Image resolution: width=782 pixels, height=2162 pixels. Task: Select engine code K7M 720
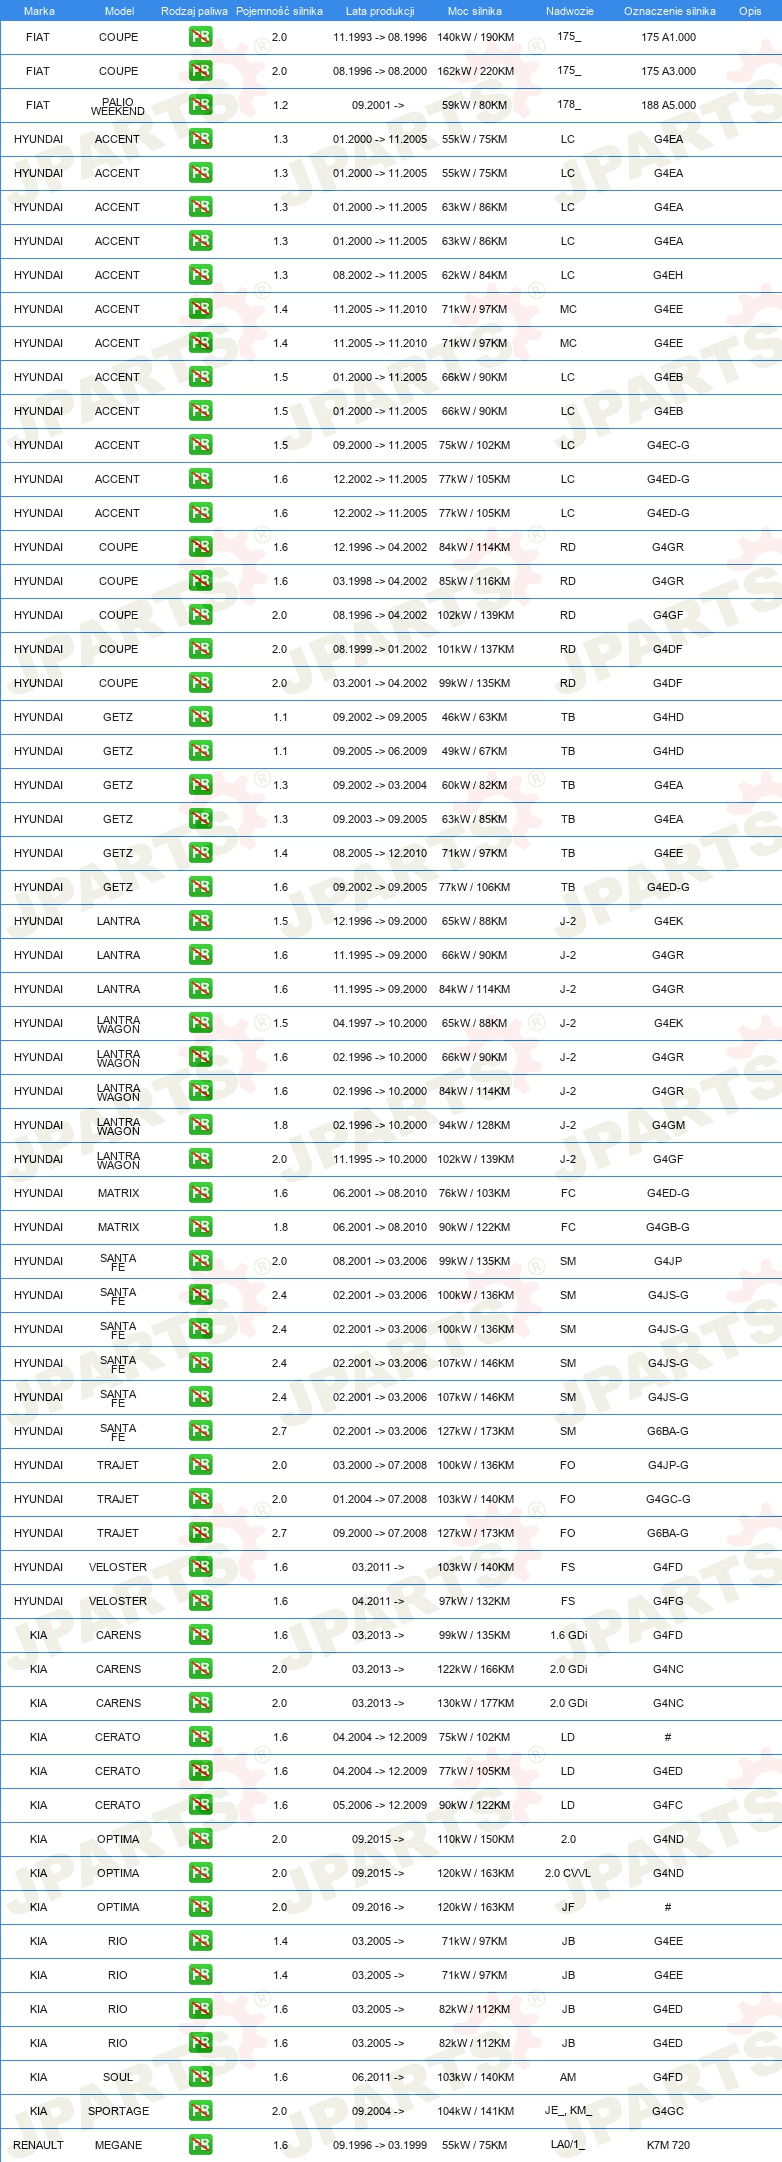pos(668,2145)
